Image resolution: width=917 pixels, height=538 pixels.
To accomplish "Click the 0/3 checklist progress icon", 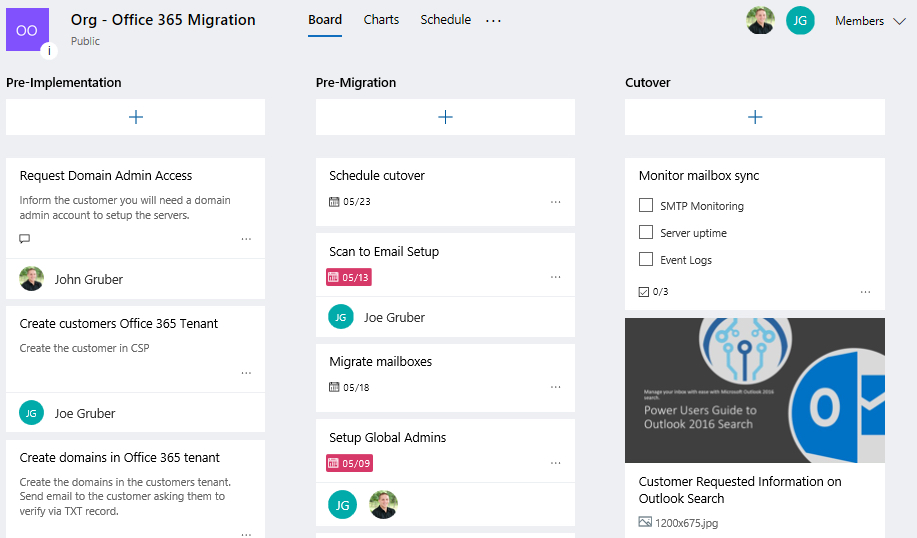I will 644,292.
